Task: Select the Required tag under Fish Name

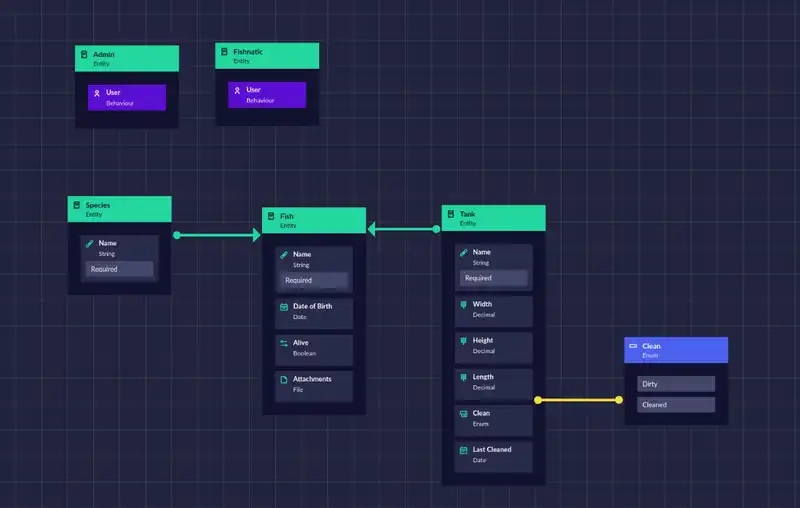Action: pyautogui.click(x=313, y=281)
